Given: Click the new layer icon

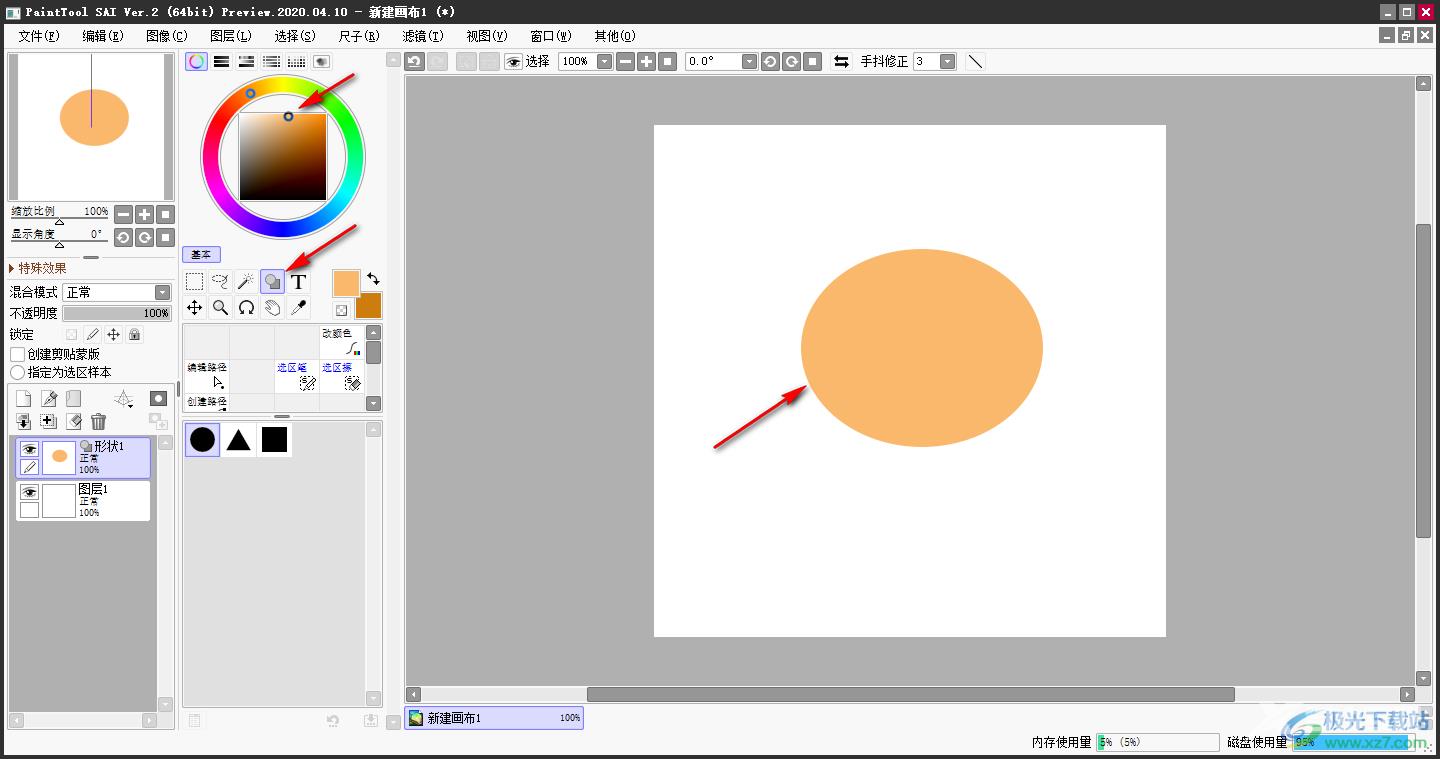Looking at the screenshot, I should 23,399.
